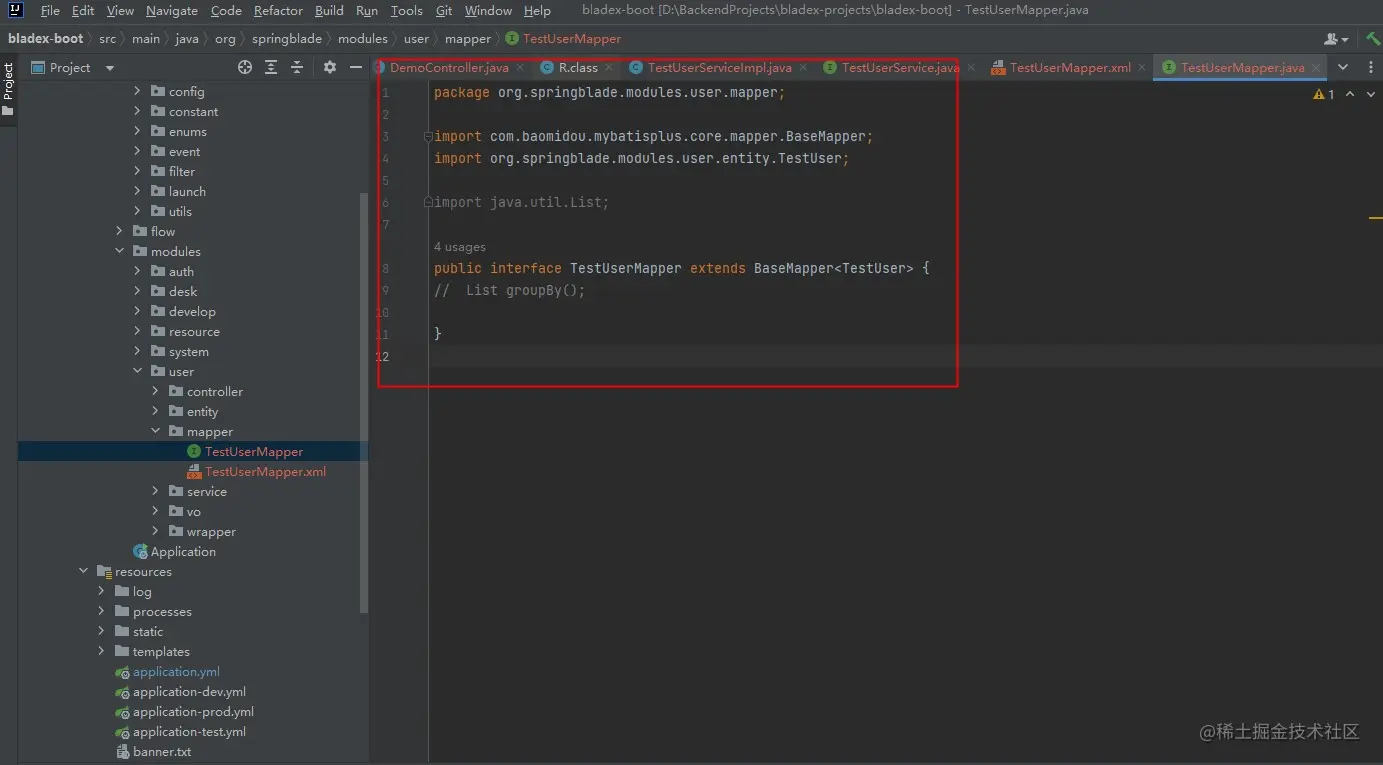The width and height of the screenshot is (1383, 765).
Task: Expand the flow folder
Action: click(120, 231)
